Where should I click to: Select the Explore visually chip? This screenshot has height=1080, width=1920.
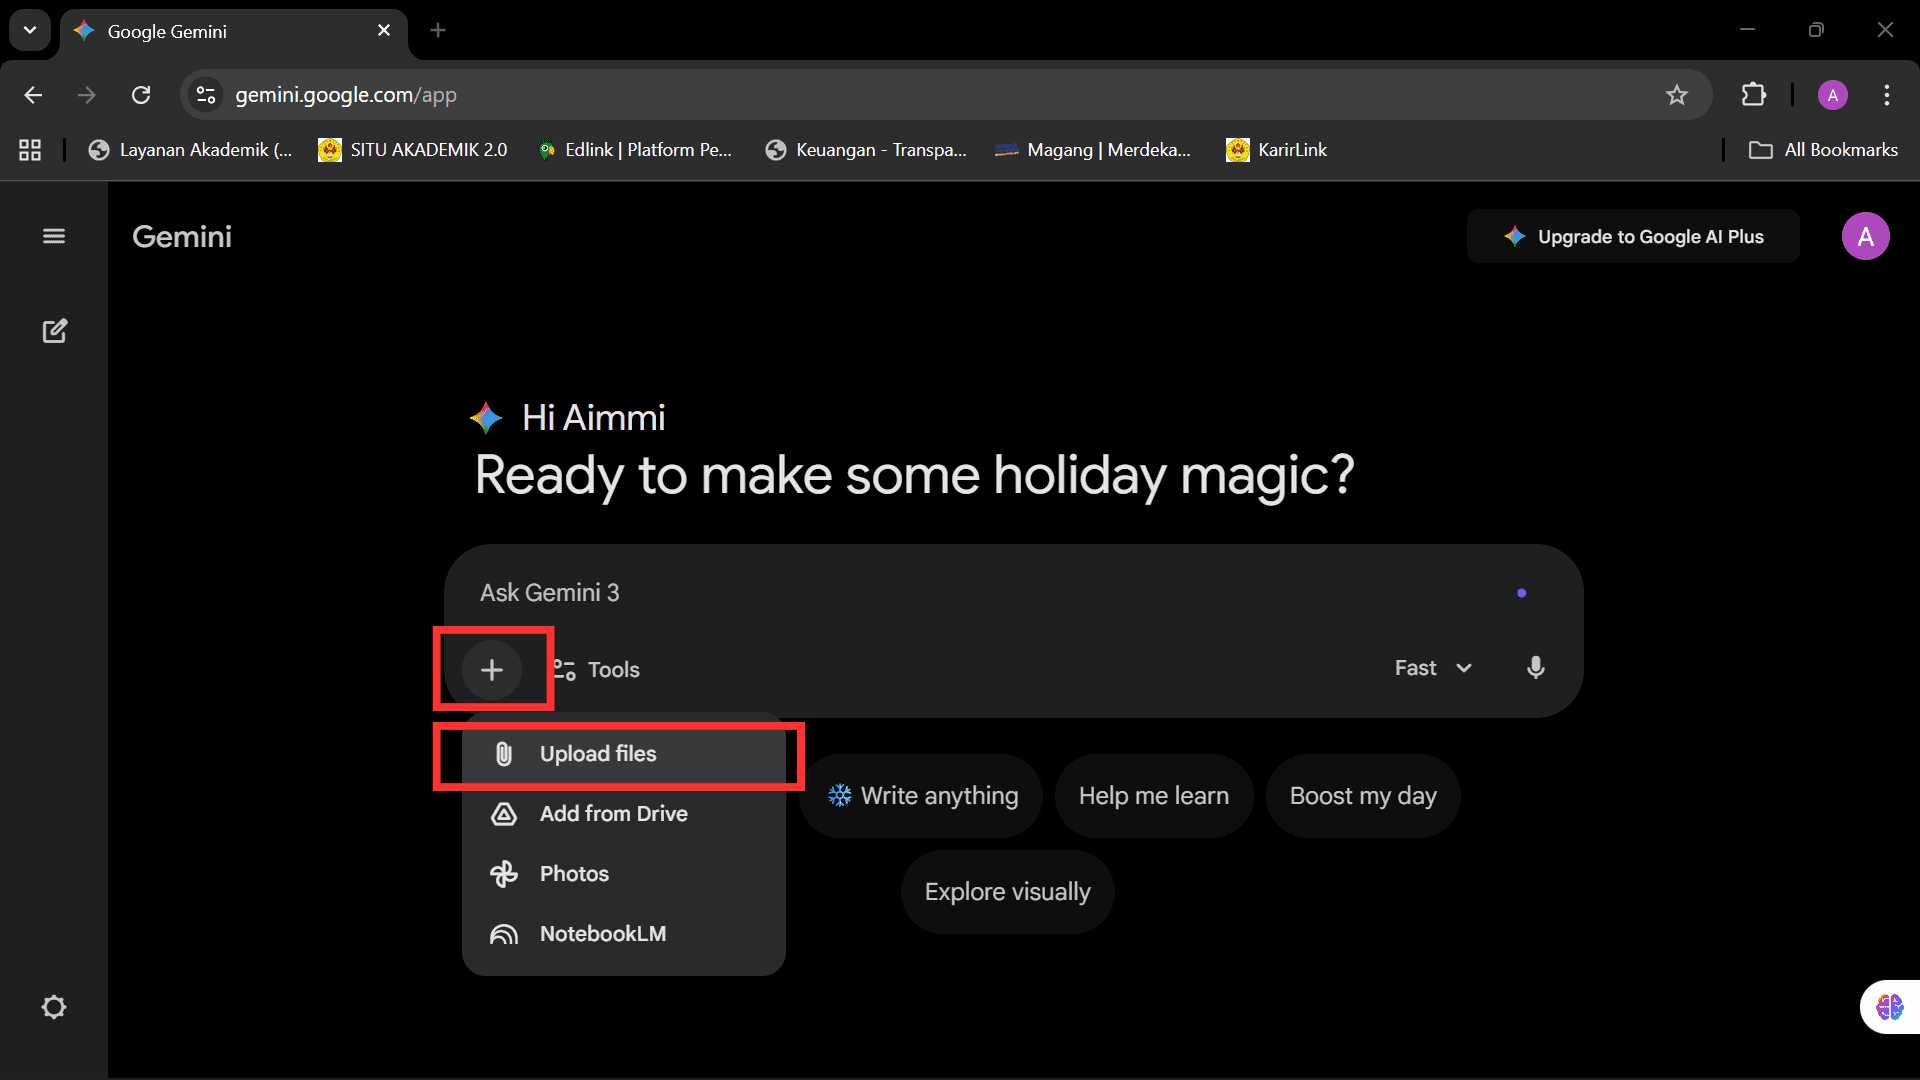pos(1007,892)
